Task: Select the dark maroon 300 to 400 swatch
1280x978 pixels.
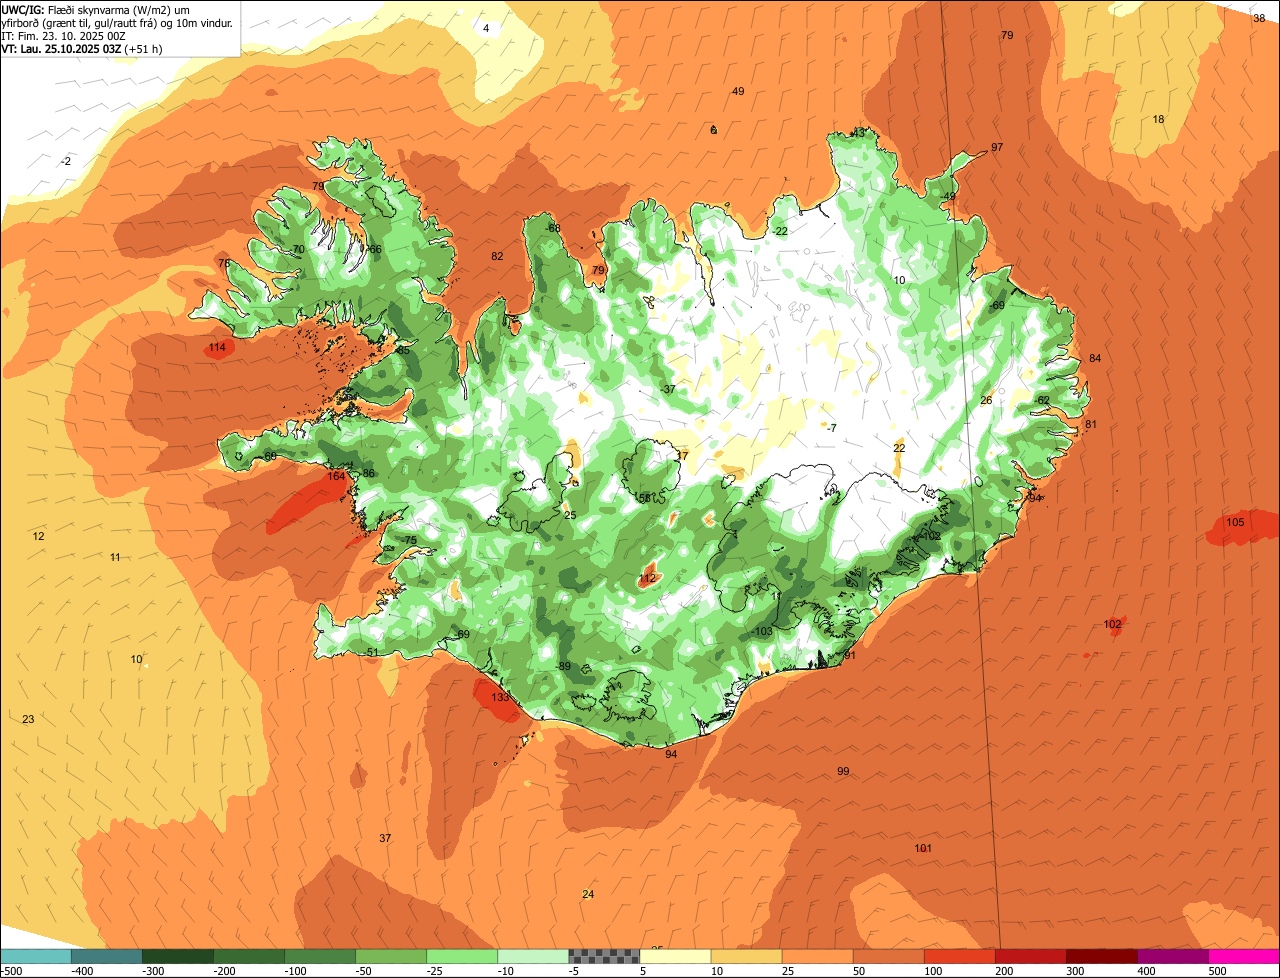Action: coord(1101,956)
